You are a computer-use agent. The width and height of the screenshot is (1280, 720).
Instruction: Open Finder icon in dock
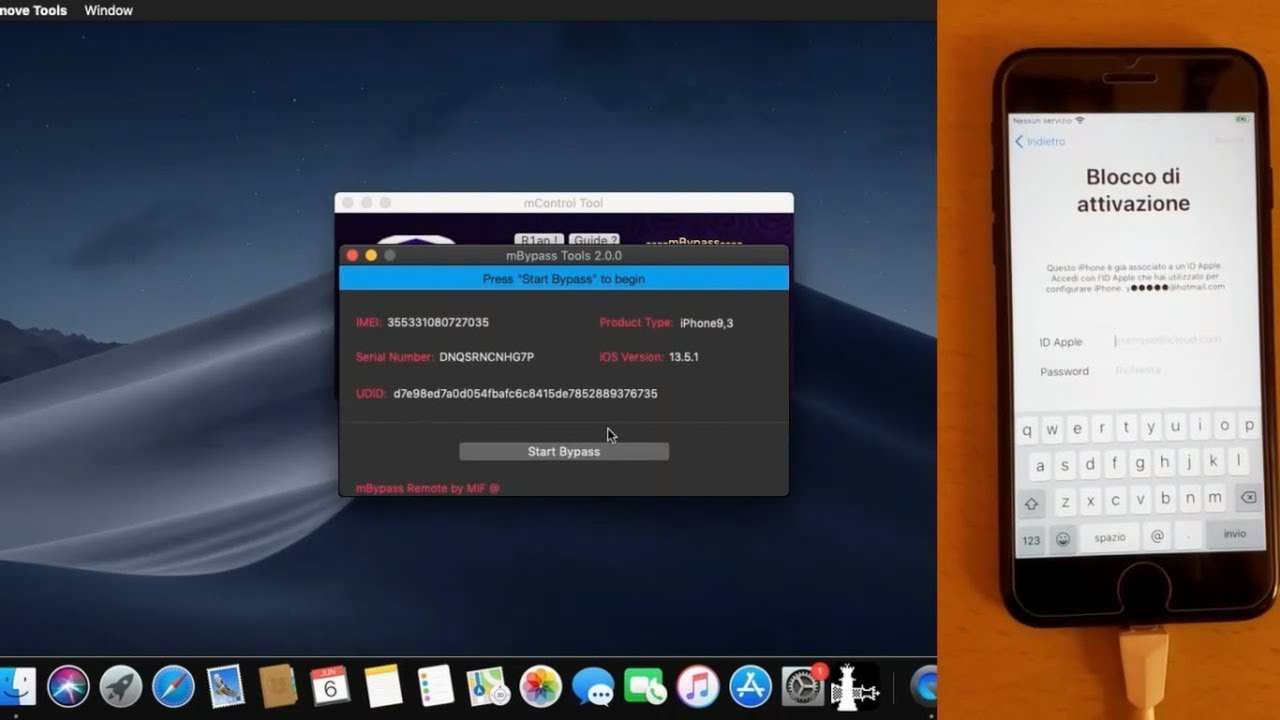pyautogui.click(x=17, y=687)
